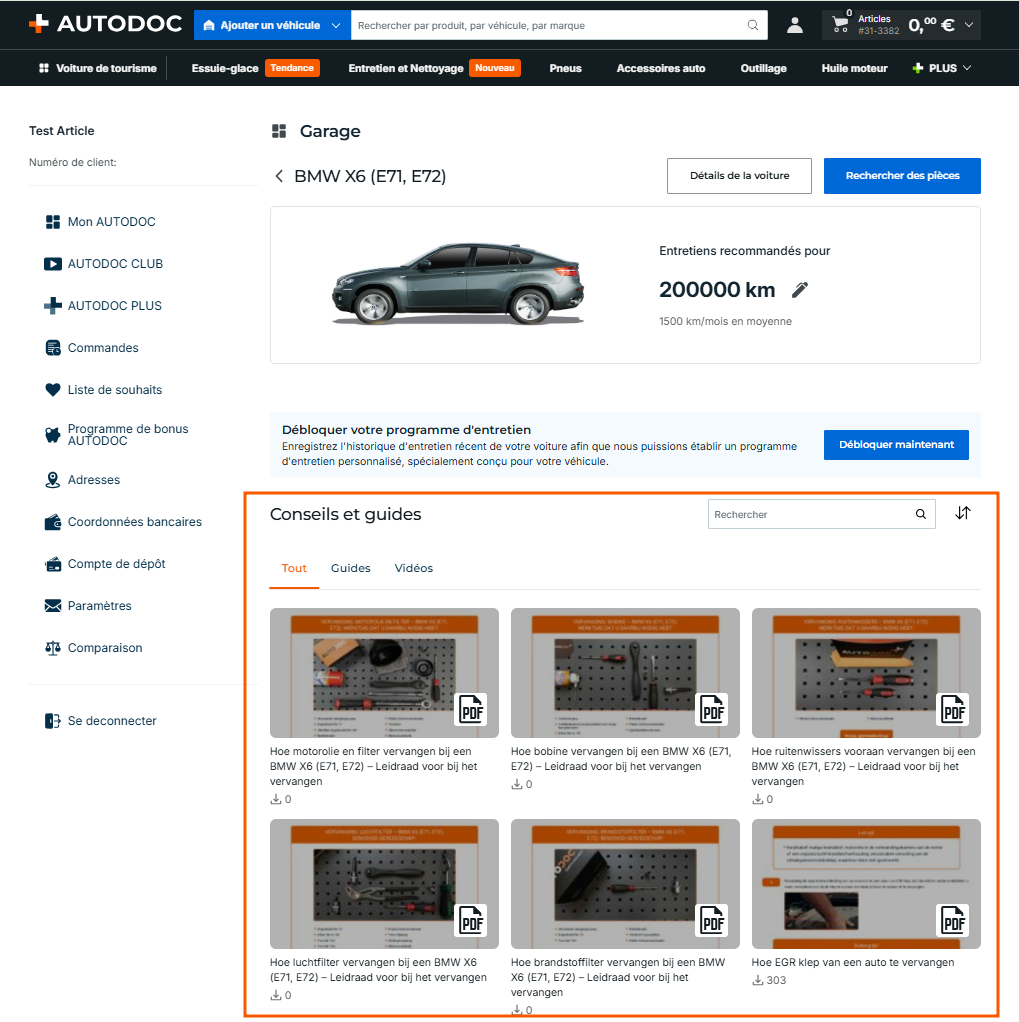
Task: Click the Liste de souhaits heart icon
Action: tap(53, 390)
